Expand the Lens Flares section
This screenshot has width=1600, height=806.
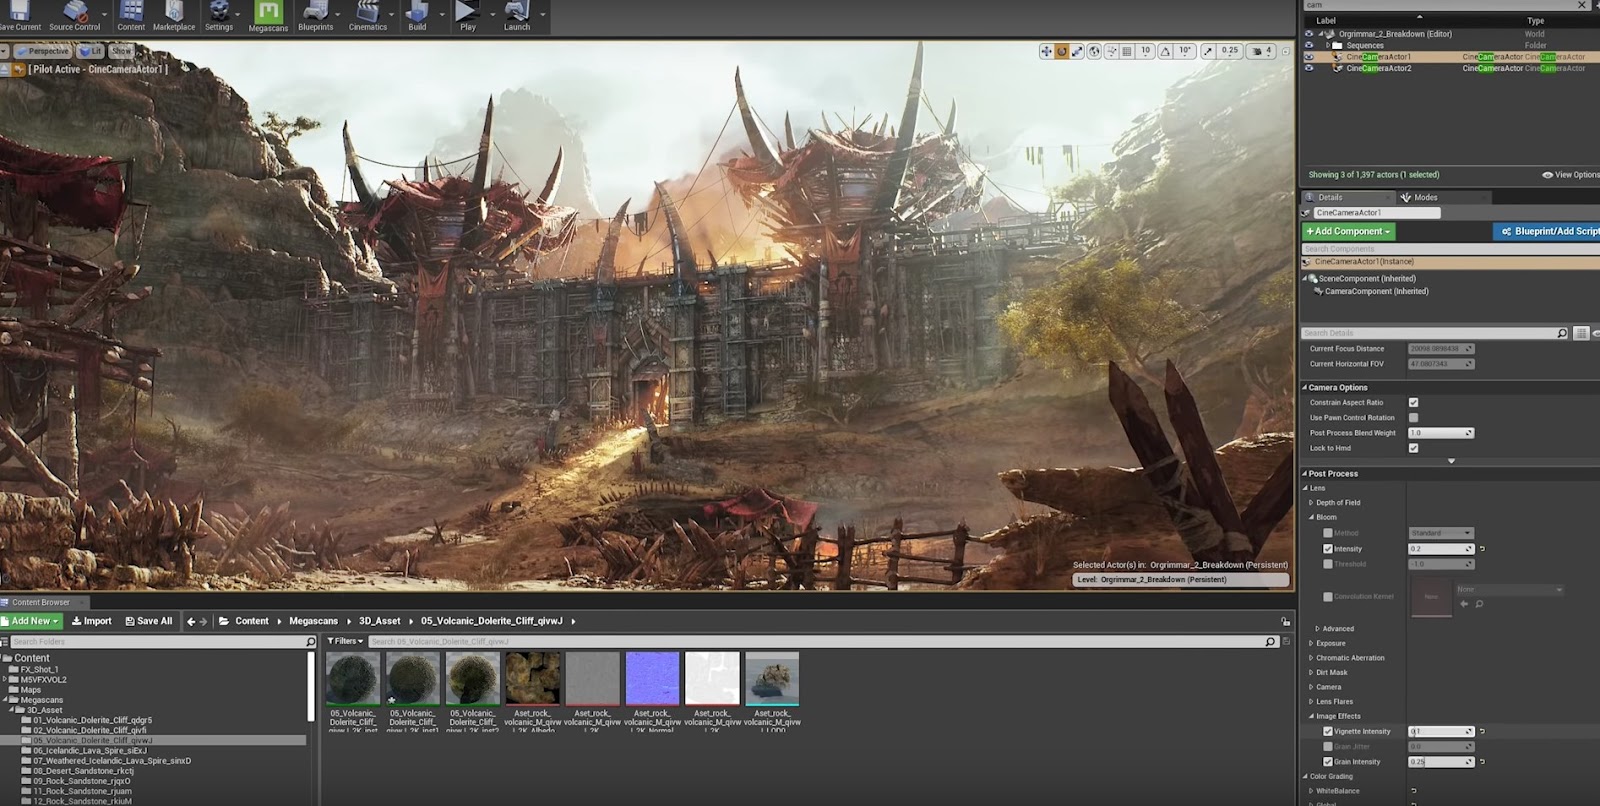1311,701
